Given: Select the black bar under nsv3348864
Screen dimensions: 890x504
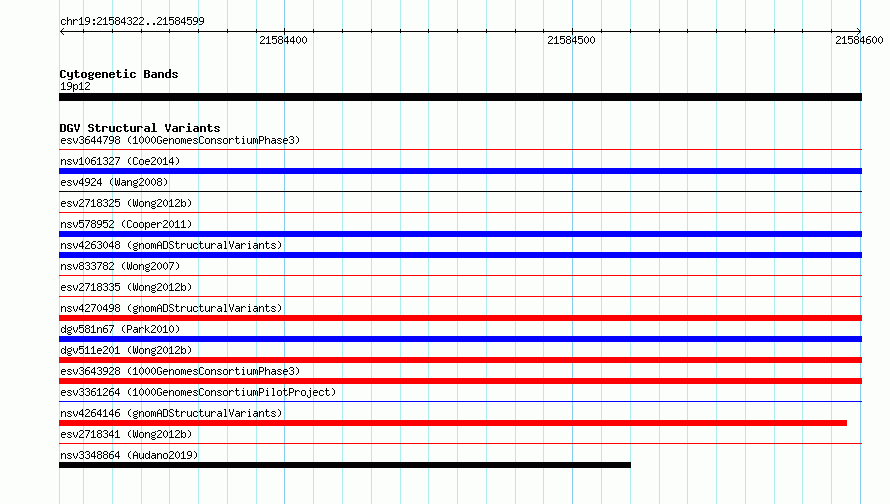Looking at the screenshot, I should 345,465.
